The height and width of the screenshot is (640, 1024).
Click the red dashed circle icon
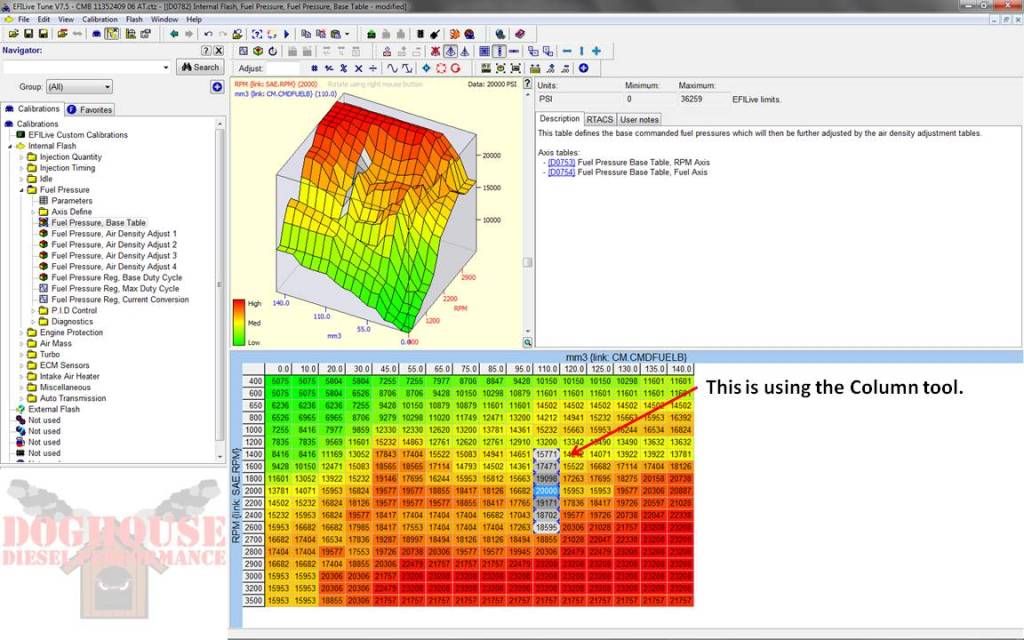[441, 68]
